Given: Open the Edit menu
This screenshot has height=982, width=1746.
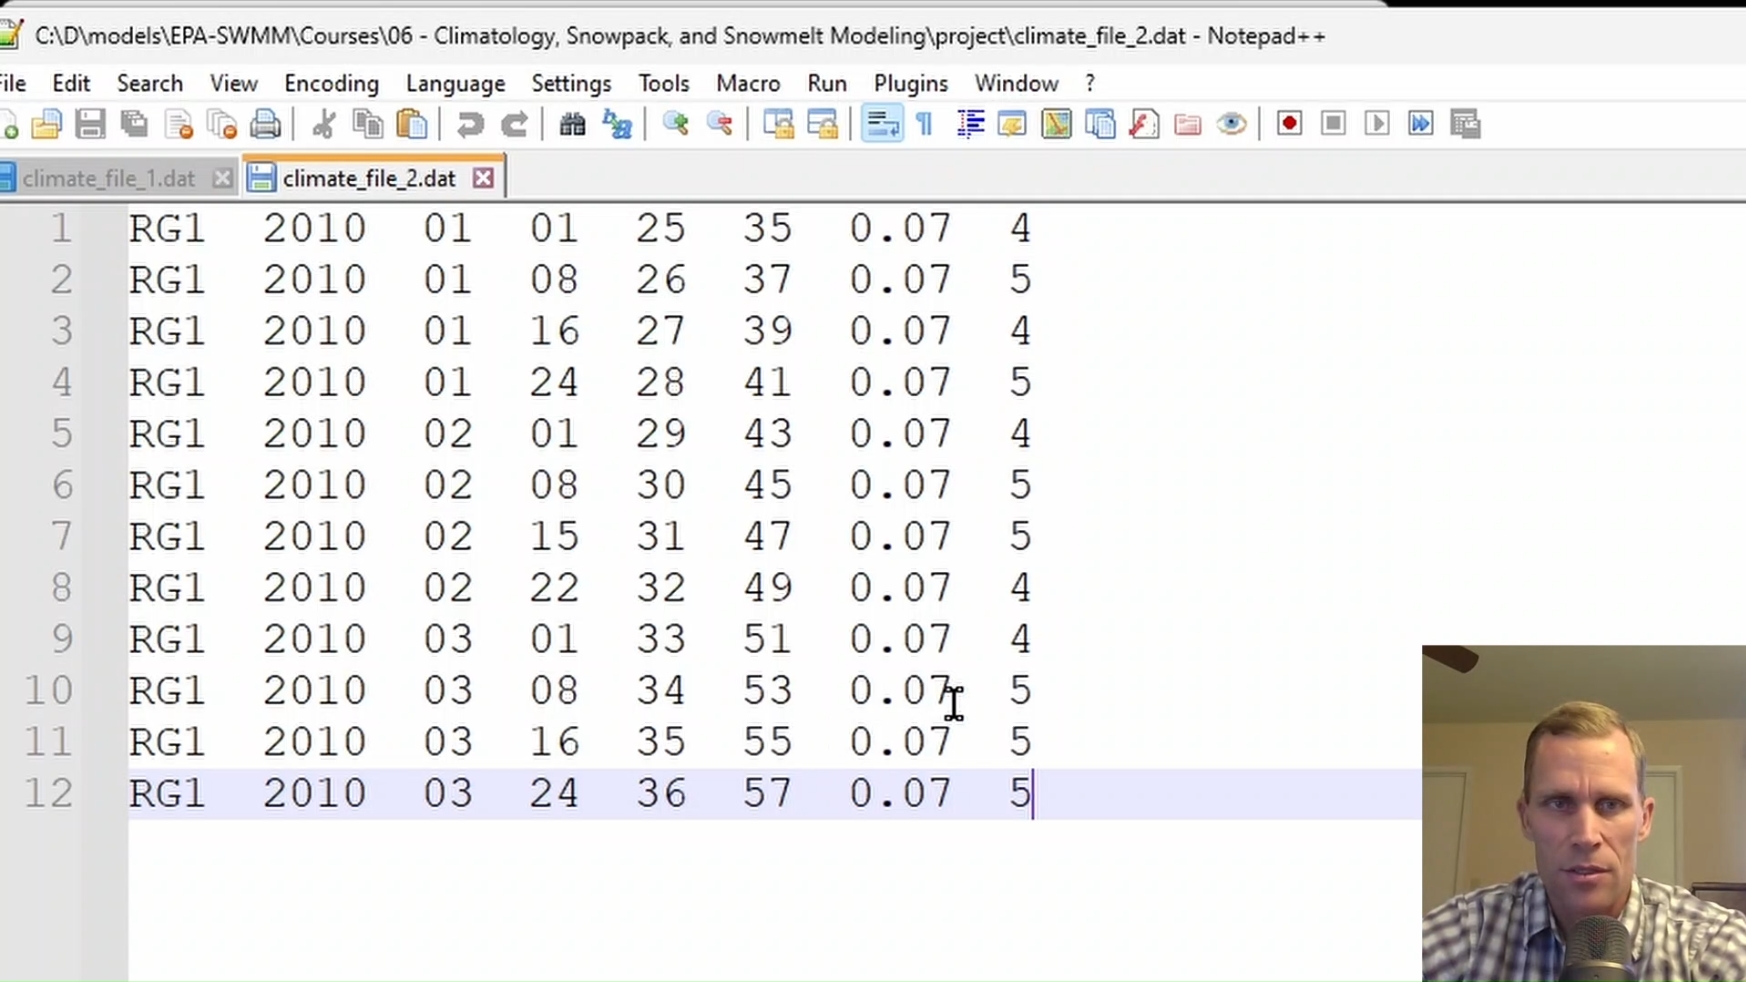Looking at the screenshot, I should point(71,83).
